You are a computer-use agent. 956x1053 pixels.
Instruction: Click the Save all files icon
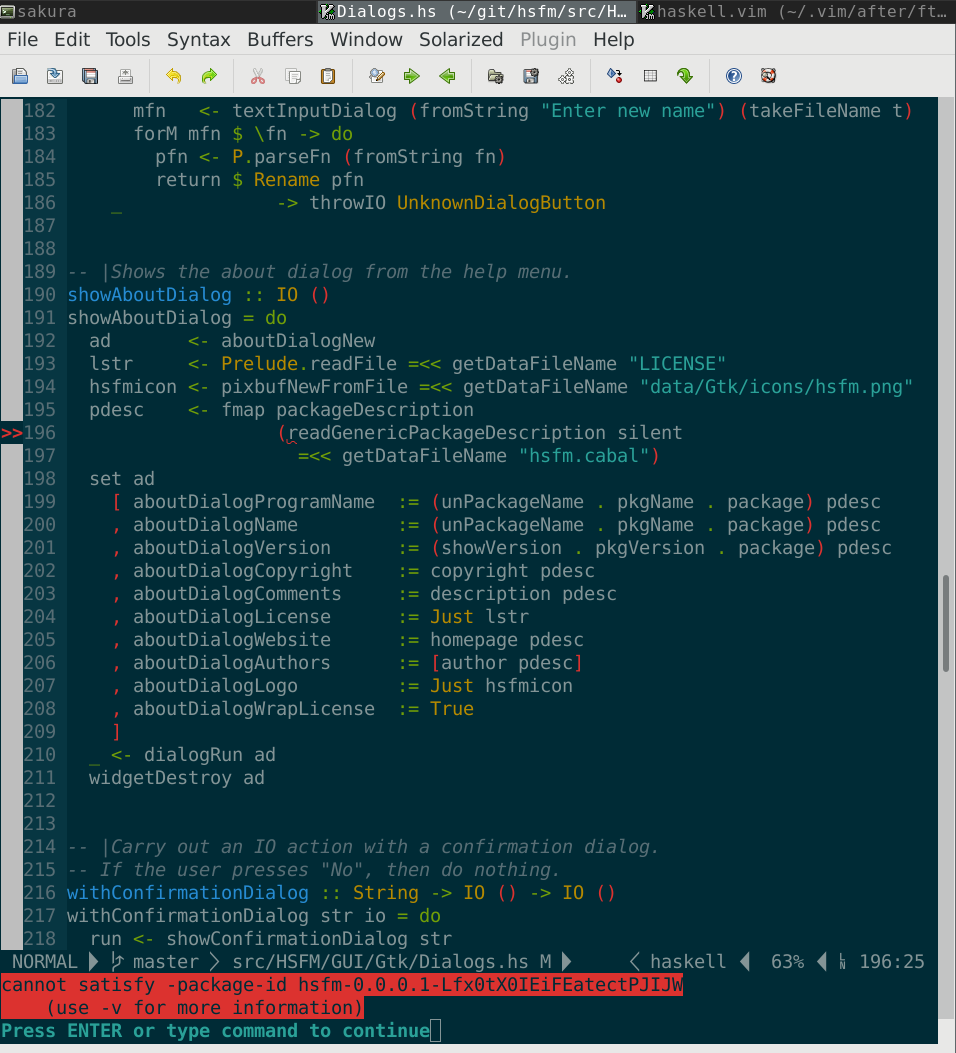(90, 76)
